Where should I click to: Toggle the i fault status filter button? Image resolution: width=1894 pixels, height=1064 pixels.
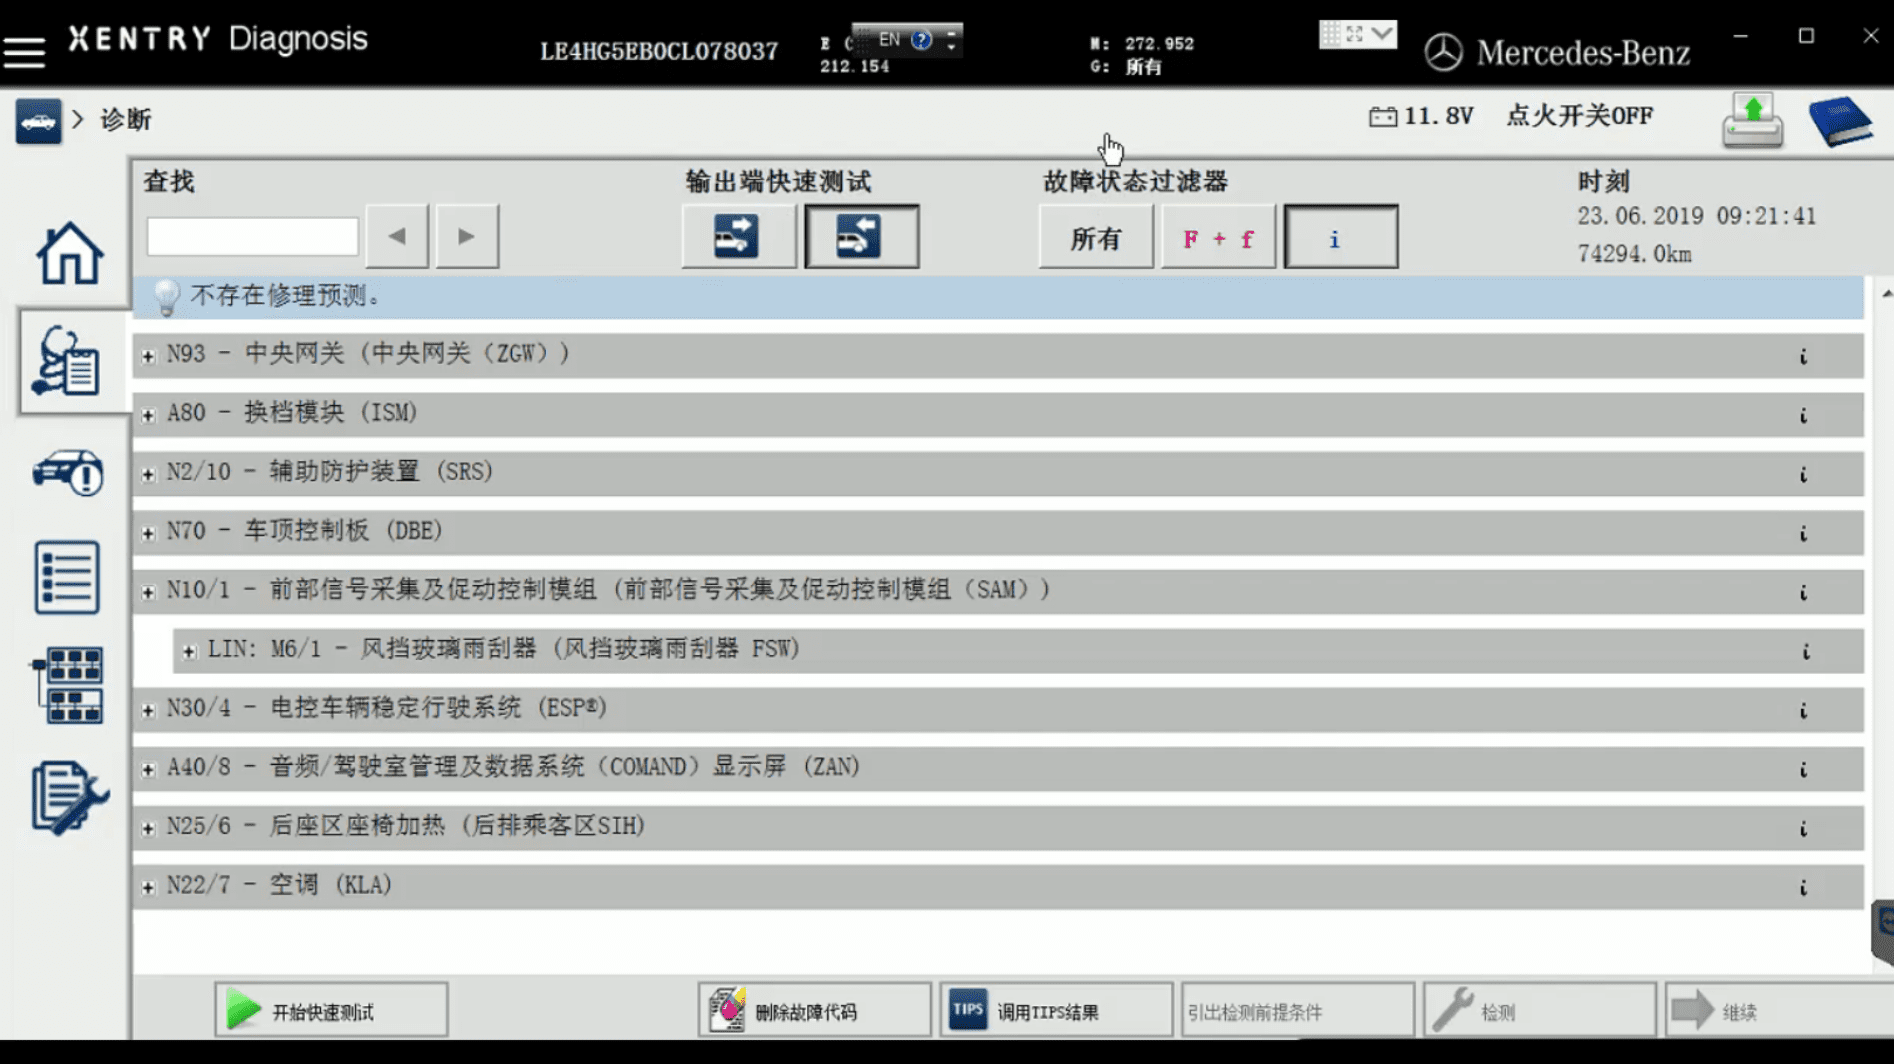[x=1340, y=237]
